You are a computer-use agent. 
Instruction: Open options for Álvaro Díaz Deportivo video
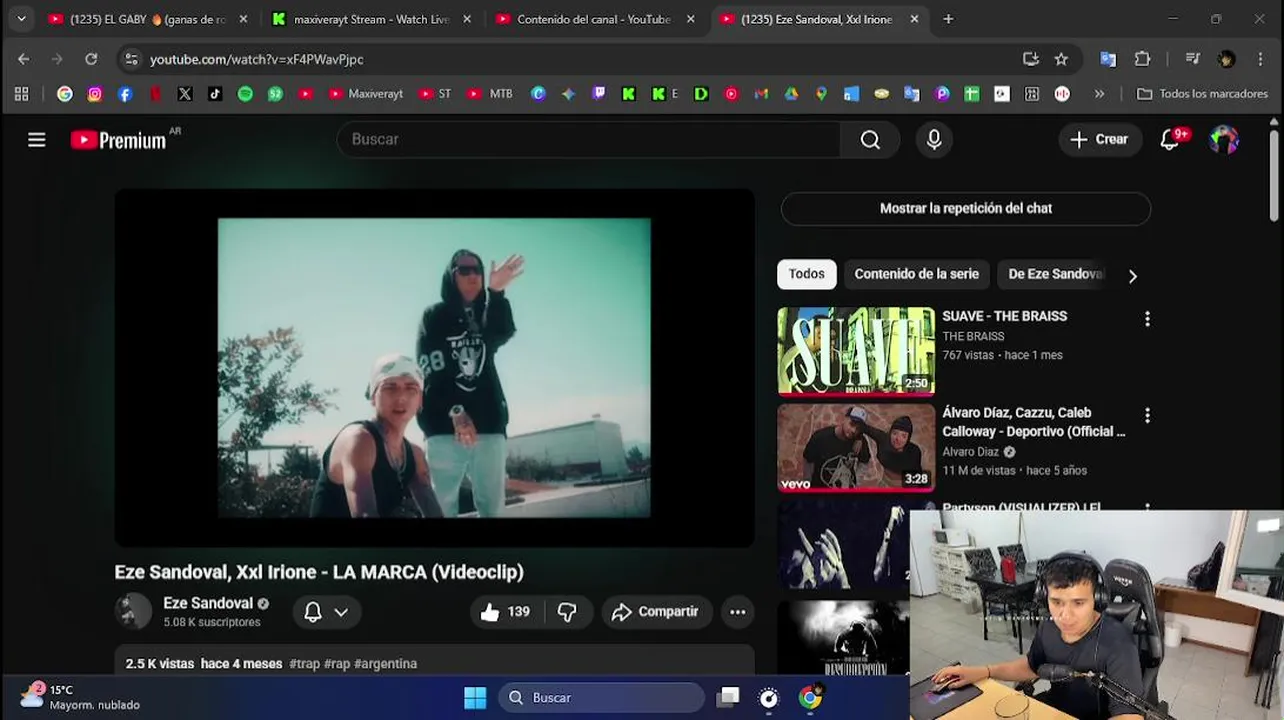click(1147, 415)
